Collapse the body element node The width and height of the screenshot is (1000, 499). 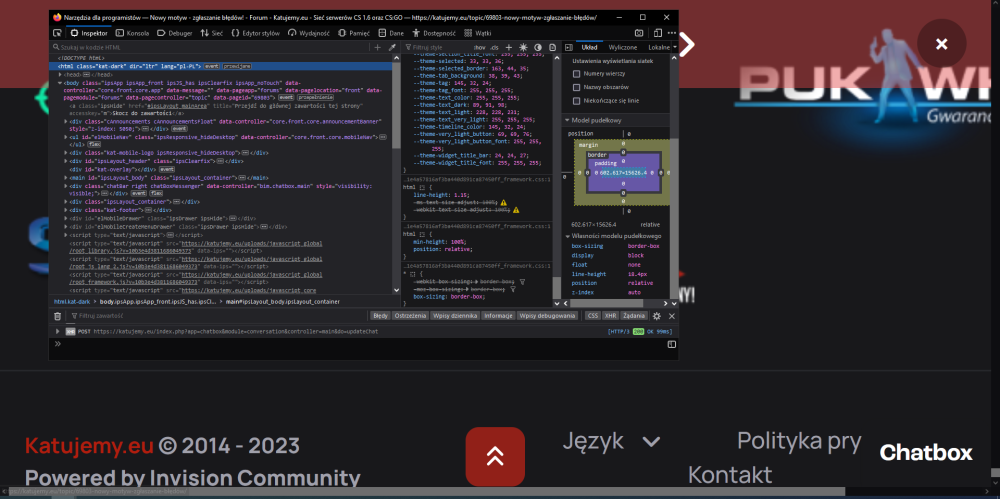pos(60,83)
